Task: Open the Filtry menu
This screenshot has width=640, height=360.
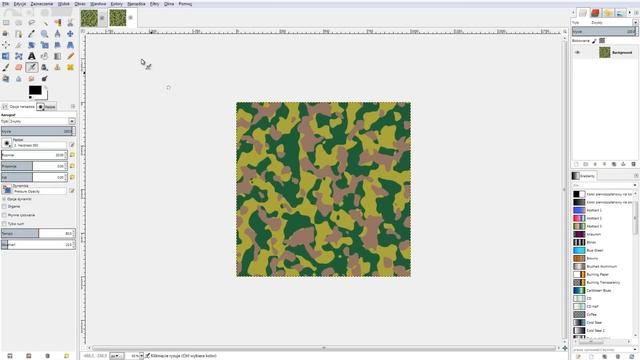Action: [x=154, y=4]
